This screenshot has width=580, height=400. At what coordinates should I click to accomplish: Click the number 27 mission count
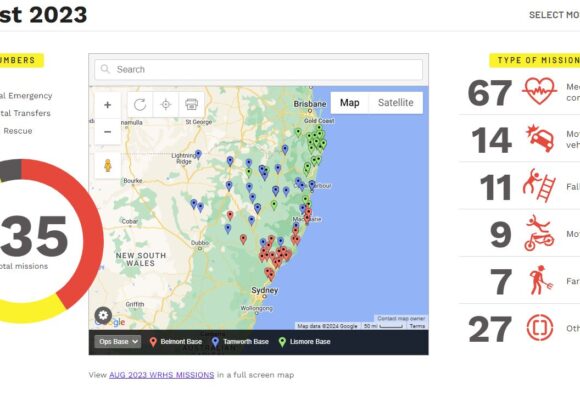(490, 329)
